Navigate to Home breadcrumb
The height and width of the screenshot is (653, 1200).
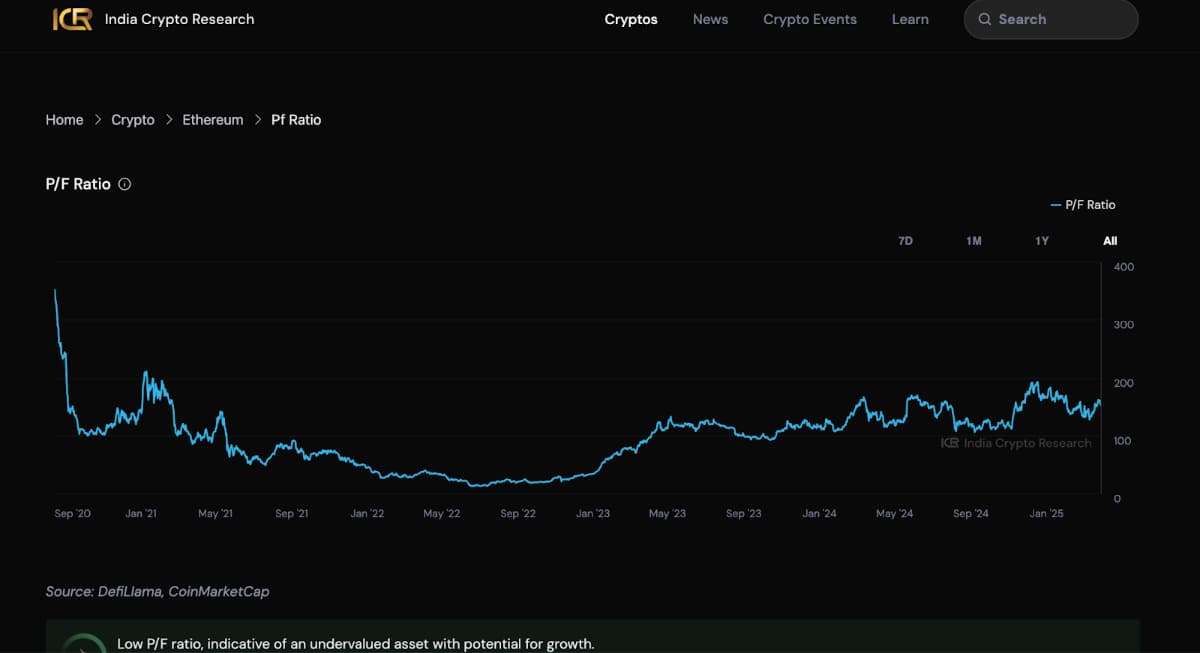pos(64,120)
